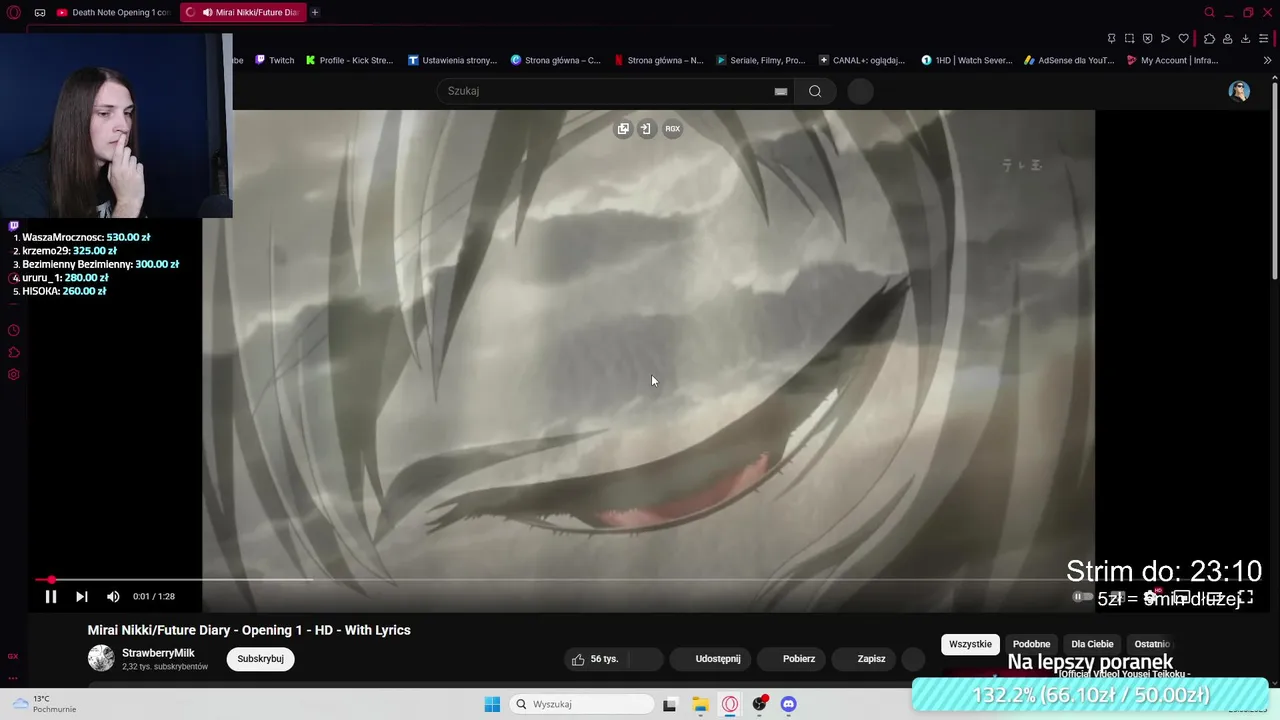The image size is (1280, 720).
Task: Open the YouTube account avatar menu
Action: (x=1239, y=91)
